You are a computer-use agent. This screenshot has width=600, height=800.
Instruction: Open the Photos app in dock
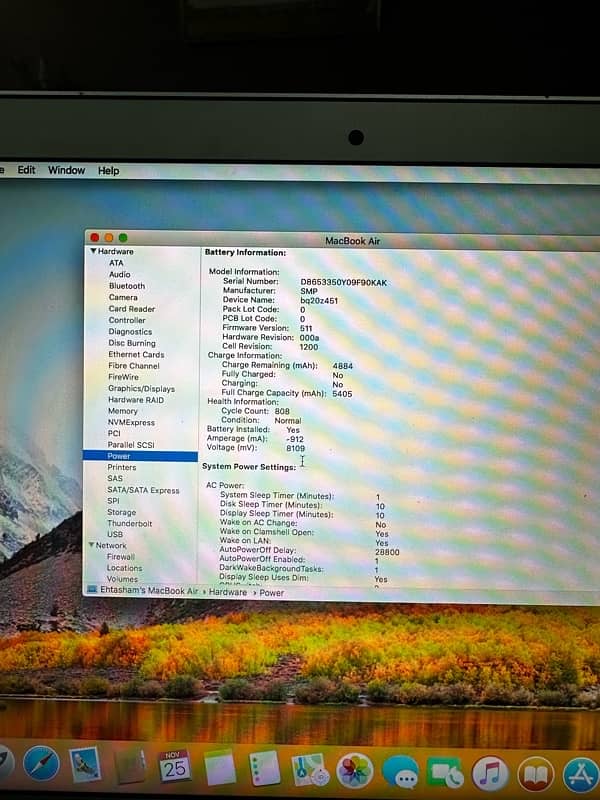pyautogui.click(x=354, y=770)
